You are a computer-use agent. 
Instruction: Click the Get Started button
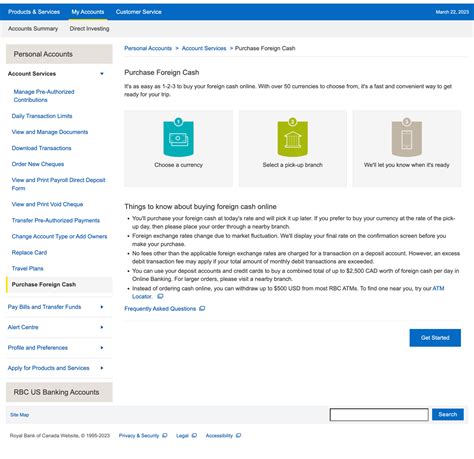[x=435, y=338]
